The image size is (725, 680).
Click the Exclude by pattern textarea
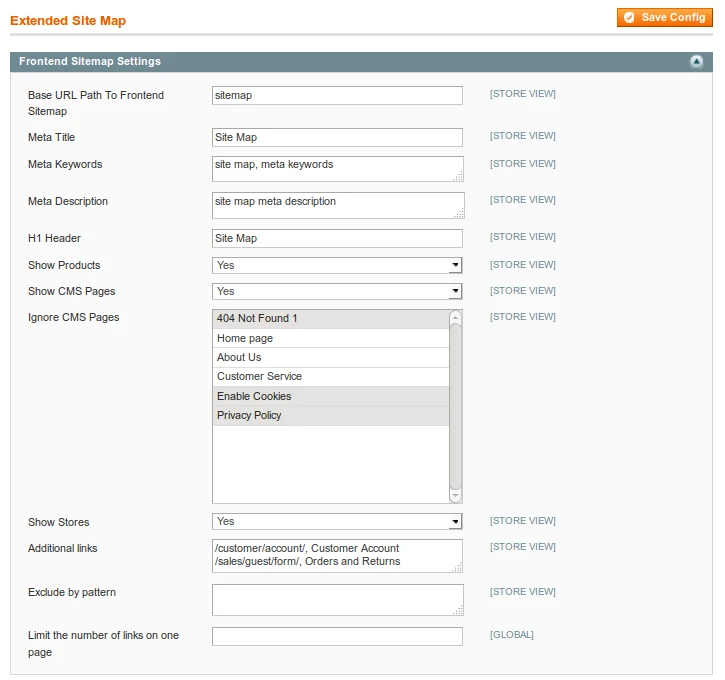click(x=337, y=599)
